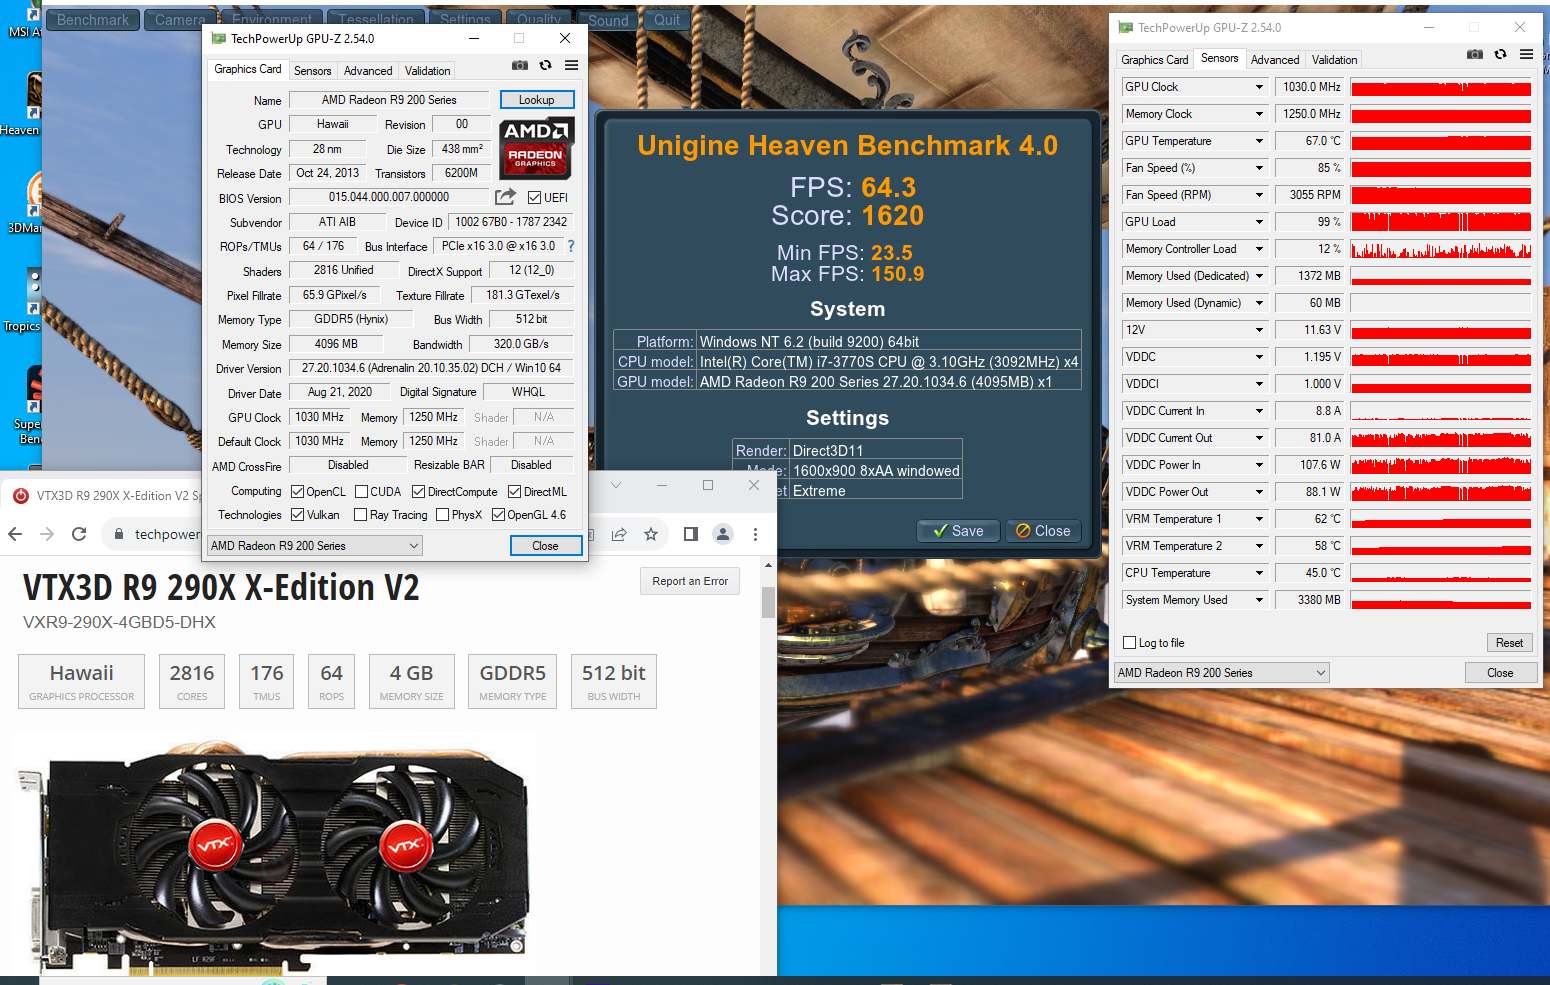Take screenshot in GPU-Z Graphics Card window
Viewport: 1550px width, 985px height.
520,65
